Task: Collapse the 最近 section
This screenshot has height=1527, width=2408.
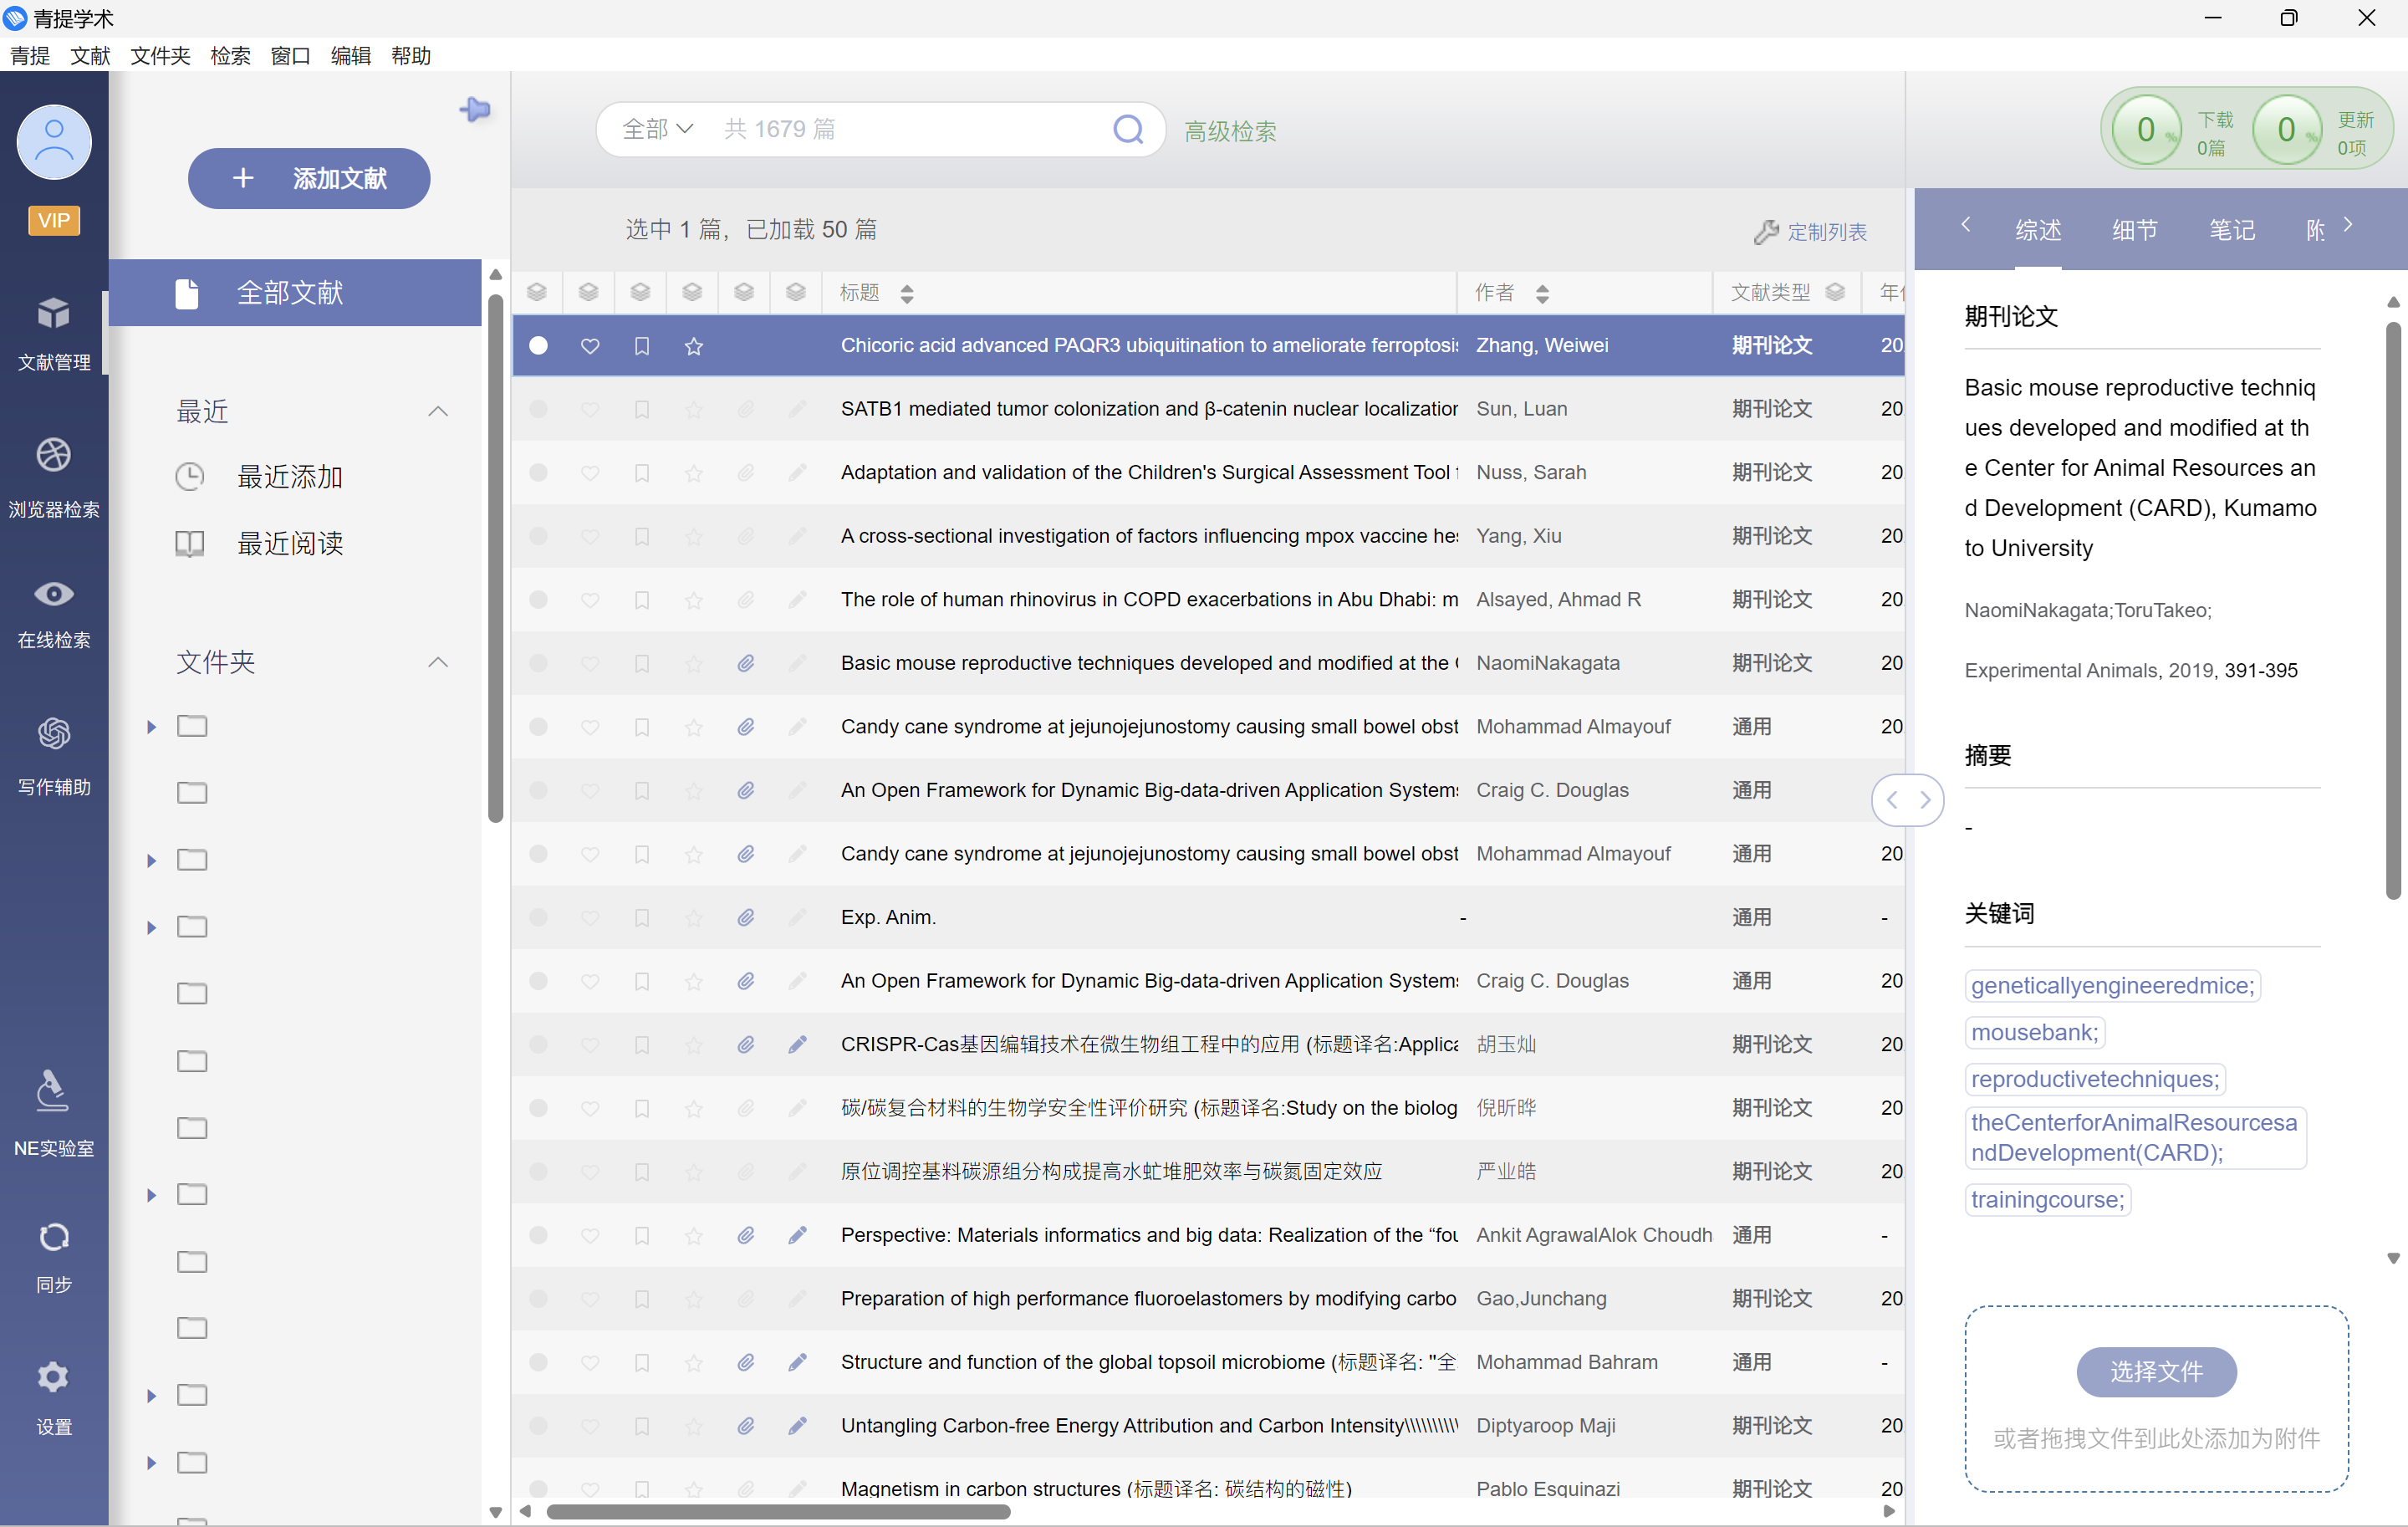Action: pyautogui.click(x=438, y=411)
